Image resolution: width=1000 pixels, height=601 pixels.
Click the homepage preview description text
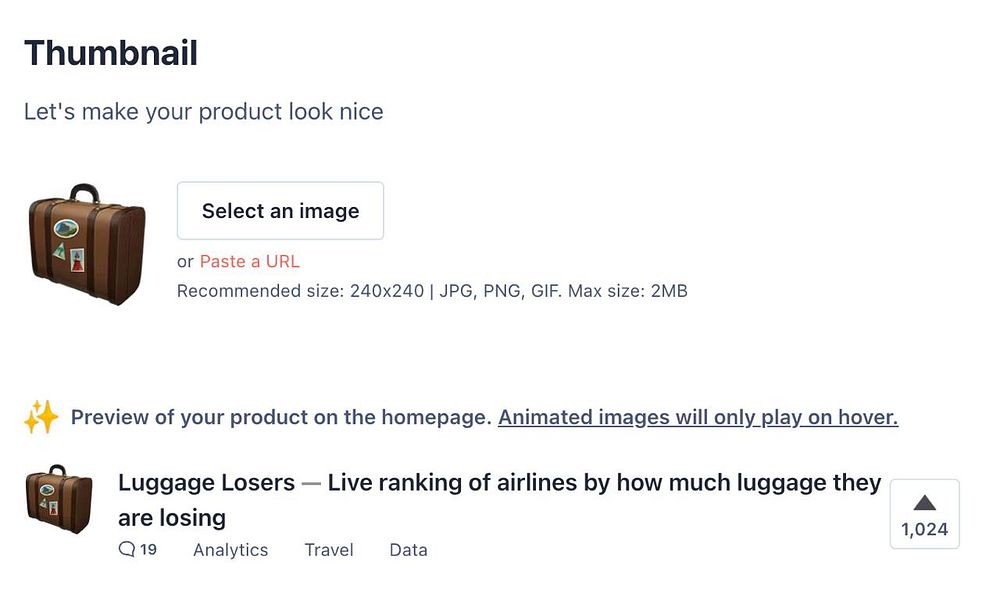(281, 417)
